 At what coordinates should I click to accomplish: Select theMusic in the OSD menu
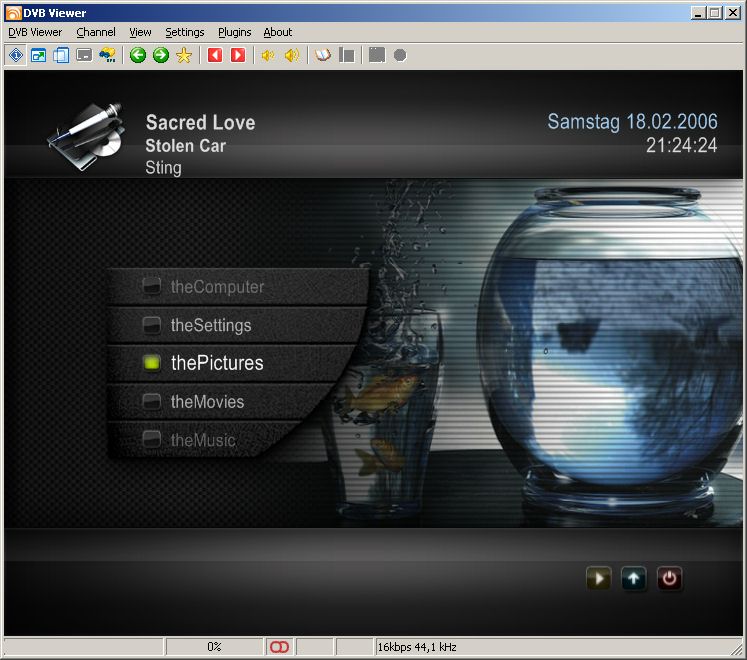205,439
